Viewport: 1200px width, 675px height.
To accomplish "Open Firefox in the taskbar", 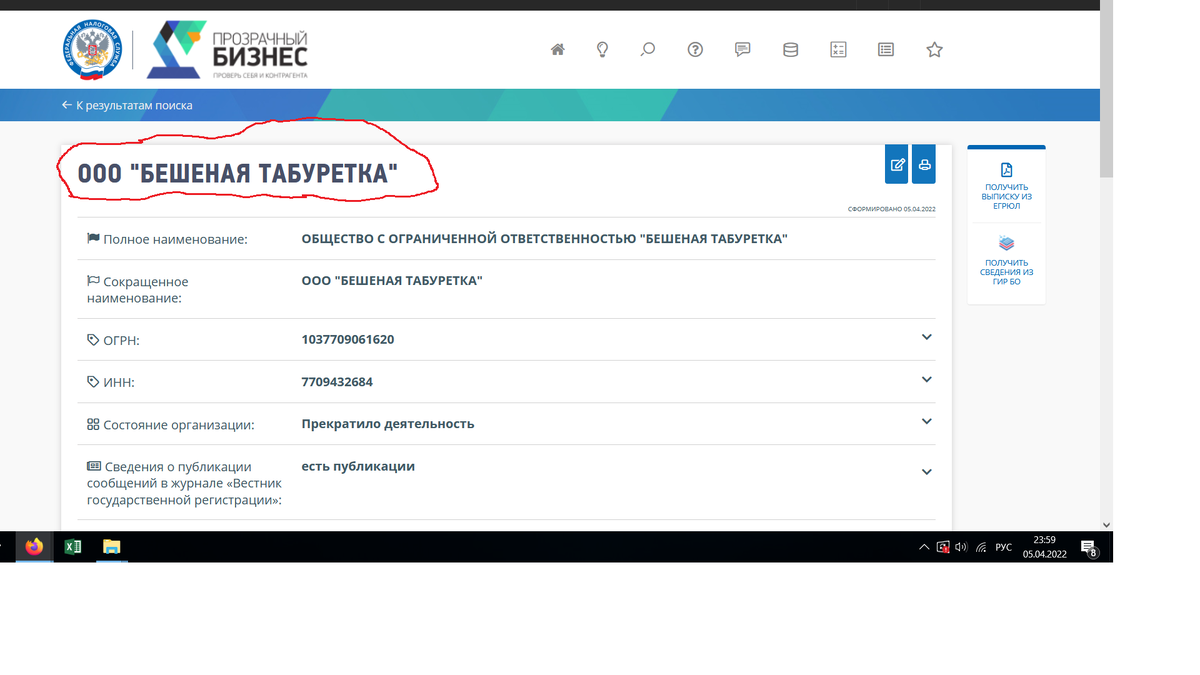I will (x=35, y=547).
